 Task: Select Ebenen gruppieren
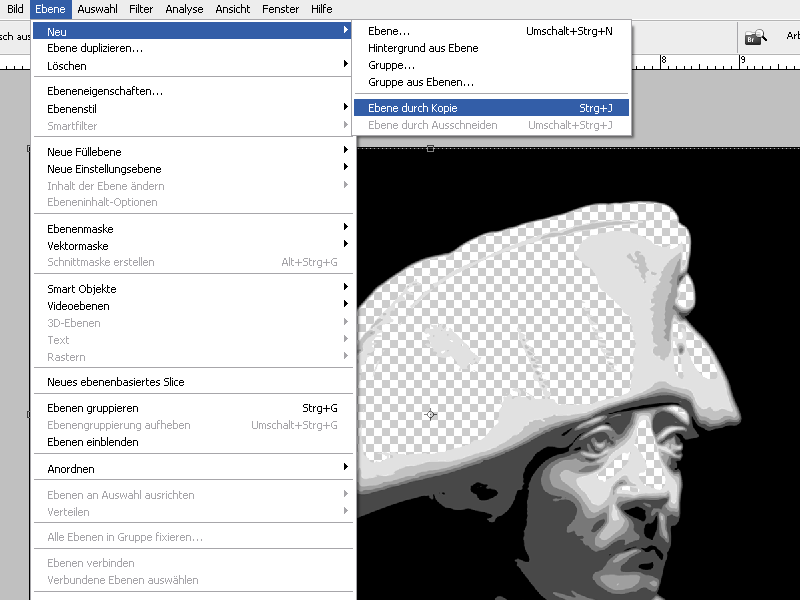192,408
